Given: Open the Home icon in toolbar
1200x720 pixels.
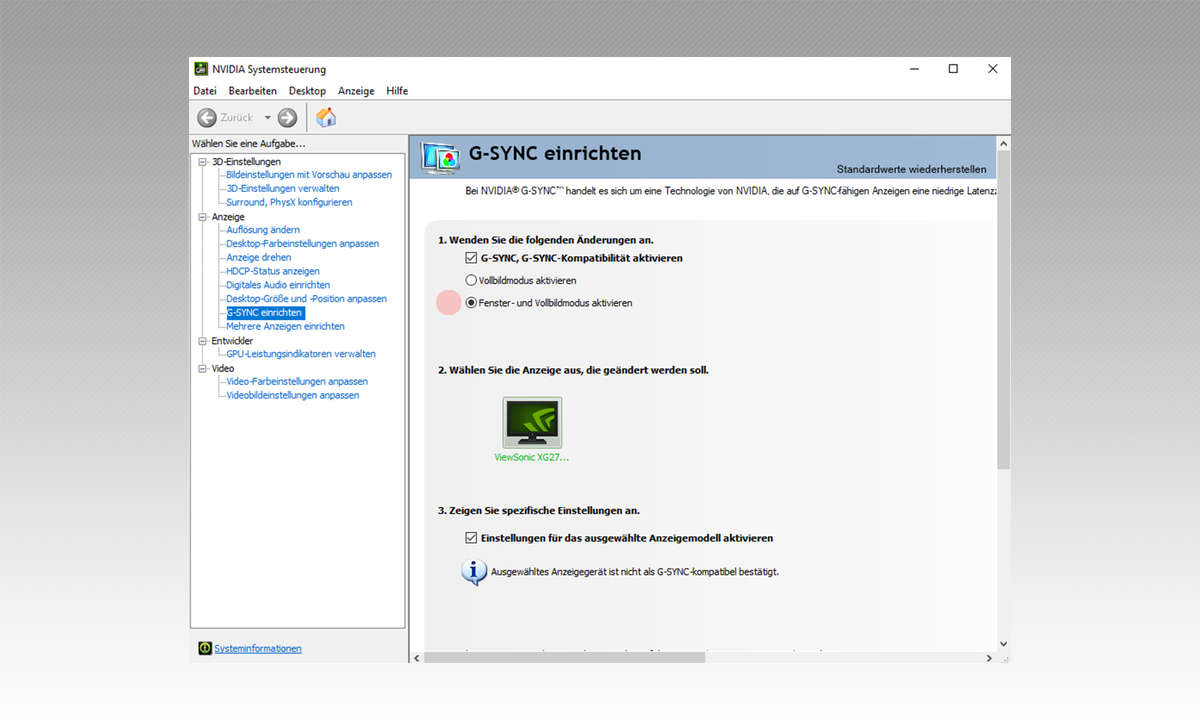Looking at the screenshot, I should [x=326, y=117].
